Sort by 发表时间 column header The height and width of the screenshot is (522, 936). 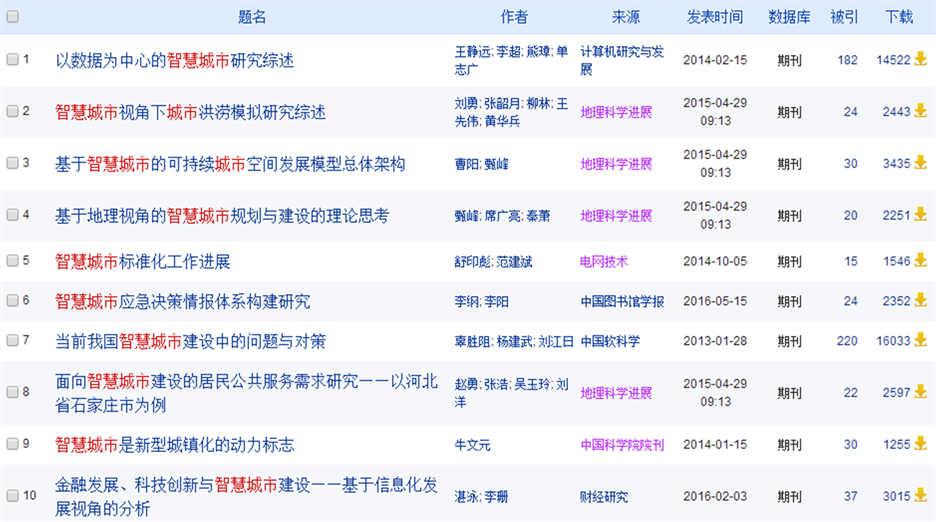click(x=715, y=17)
